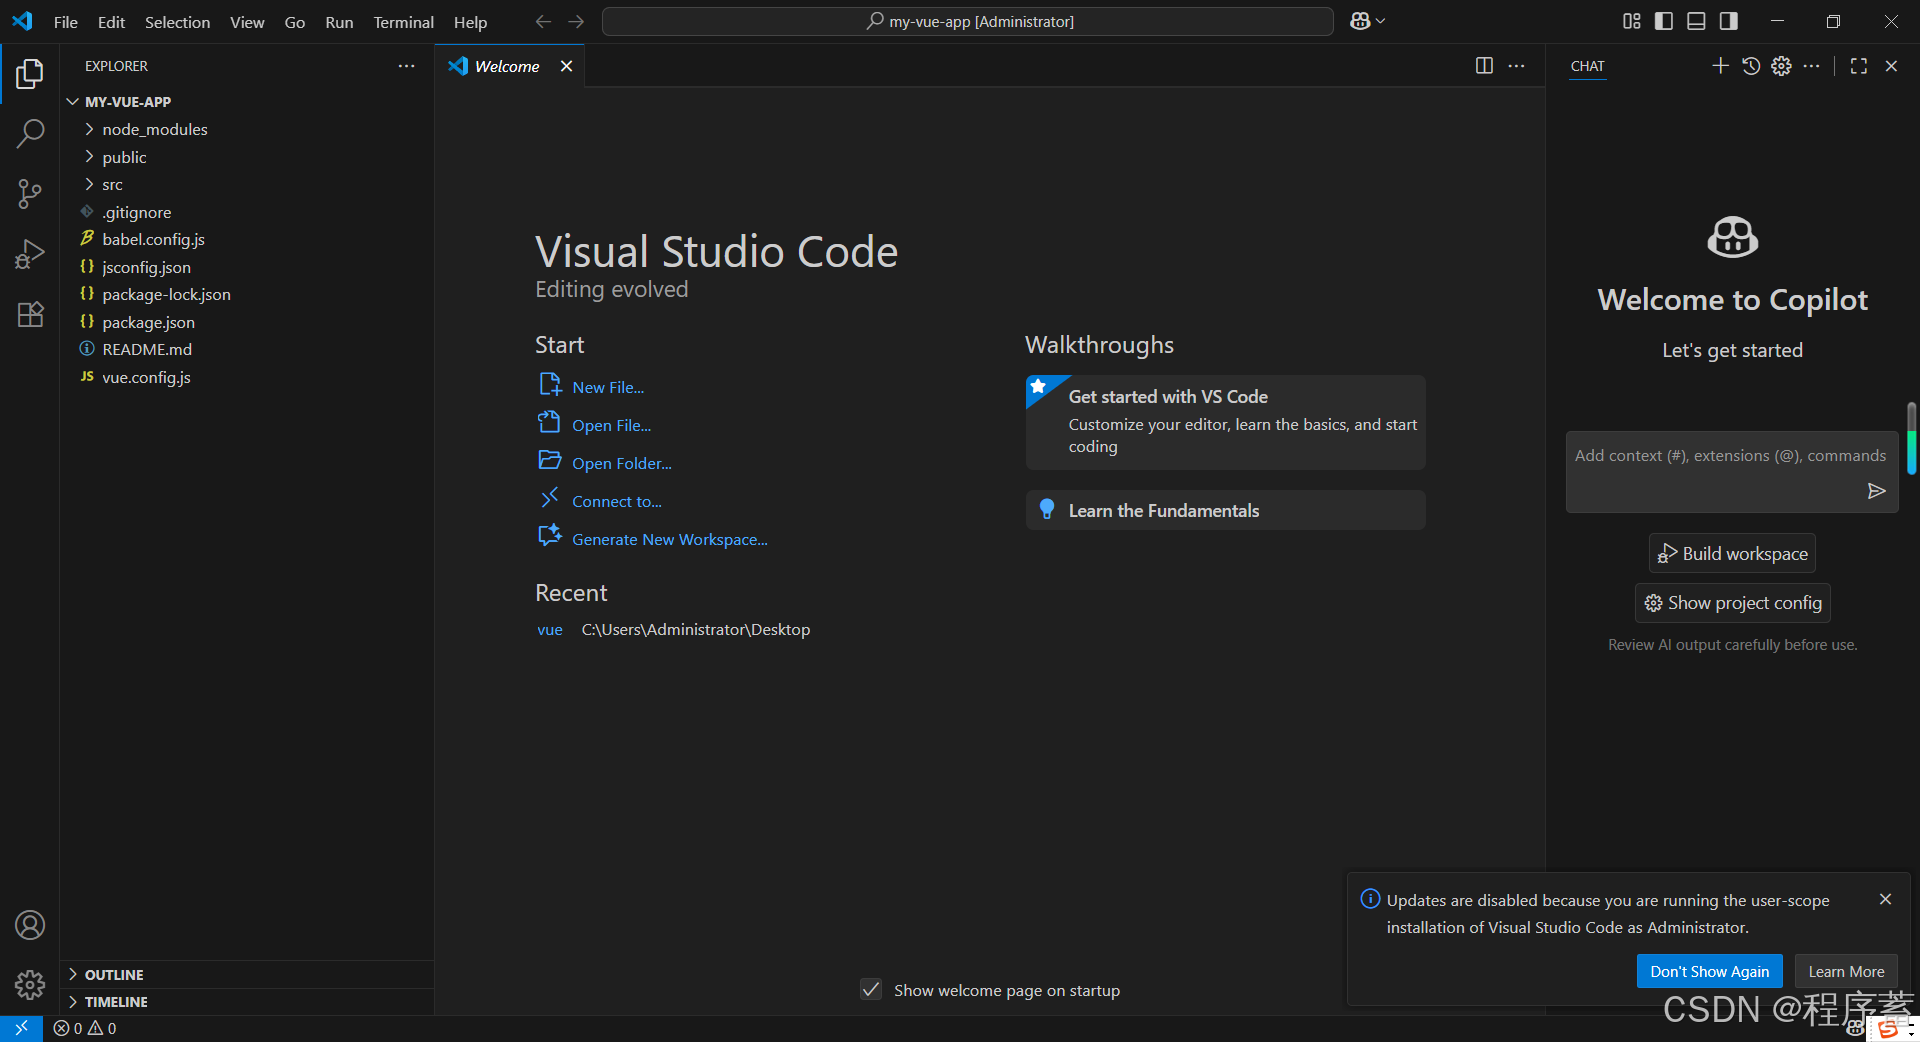
Task: Expand the node_modules folder
Action: click(247, 129)
